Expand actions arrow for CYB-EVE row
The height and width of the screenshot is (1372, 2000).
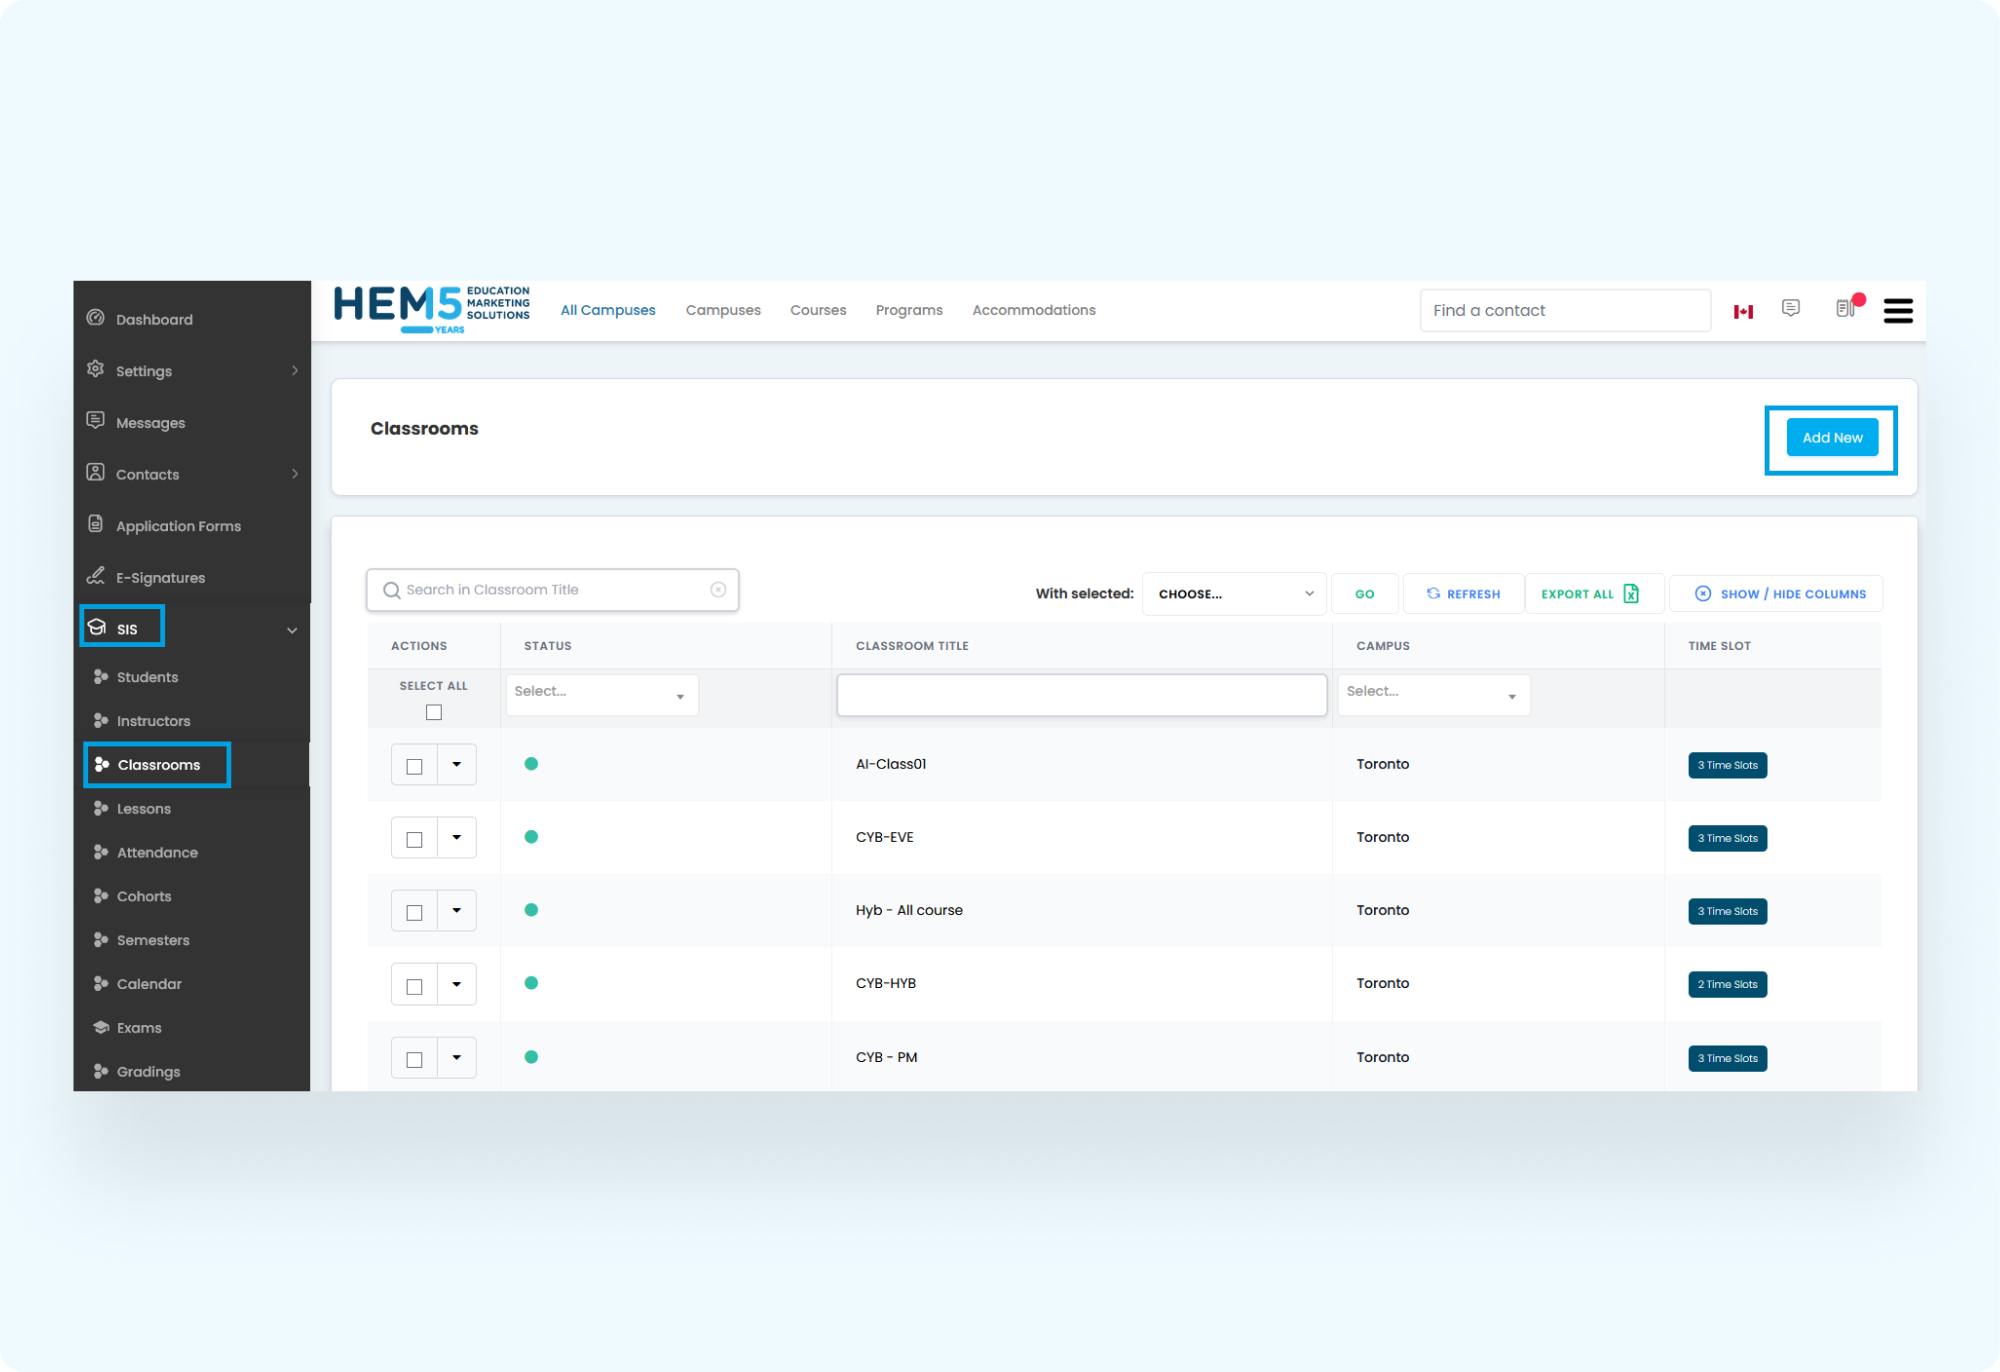(x=457, y=838)
